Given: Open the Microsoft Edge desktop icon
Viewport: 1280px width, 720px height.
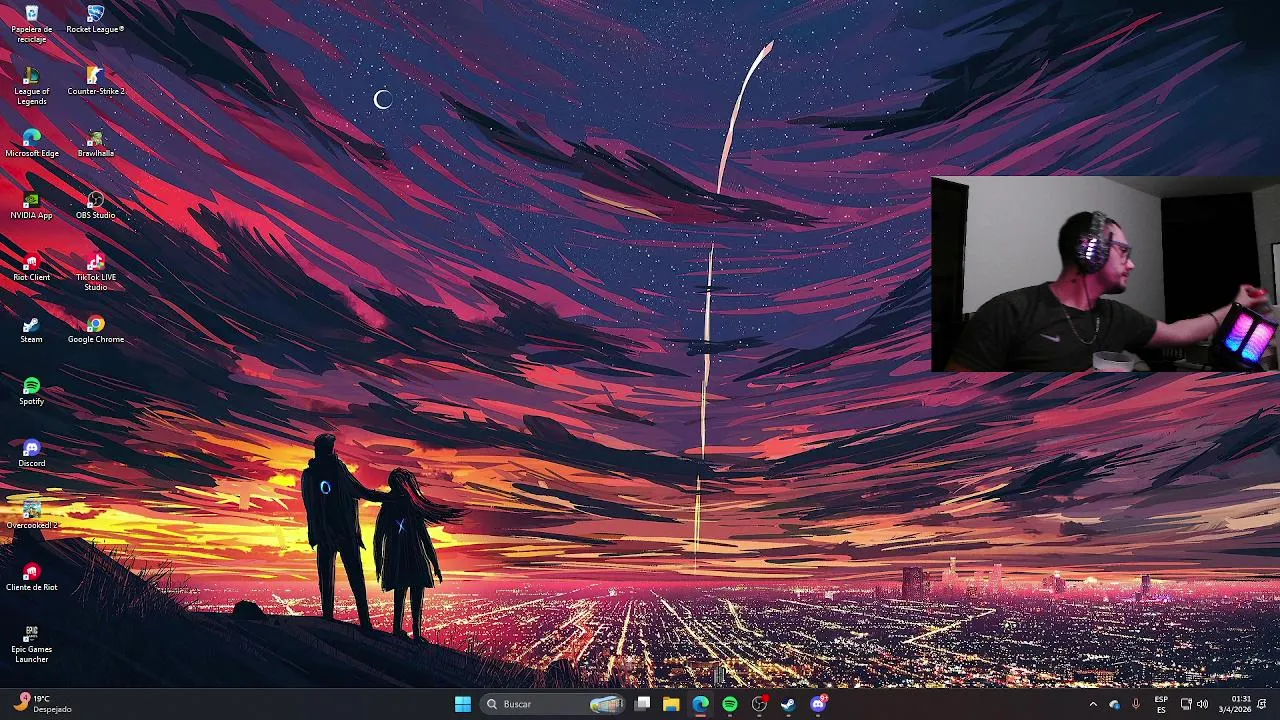Looking at the screenshot, I should click(31, 143).
